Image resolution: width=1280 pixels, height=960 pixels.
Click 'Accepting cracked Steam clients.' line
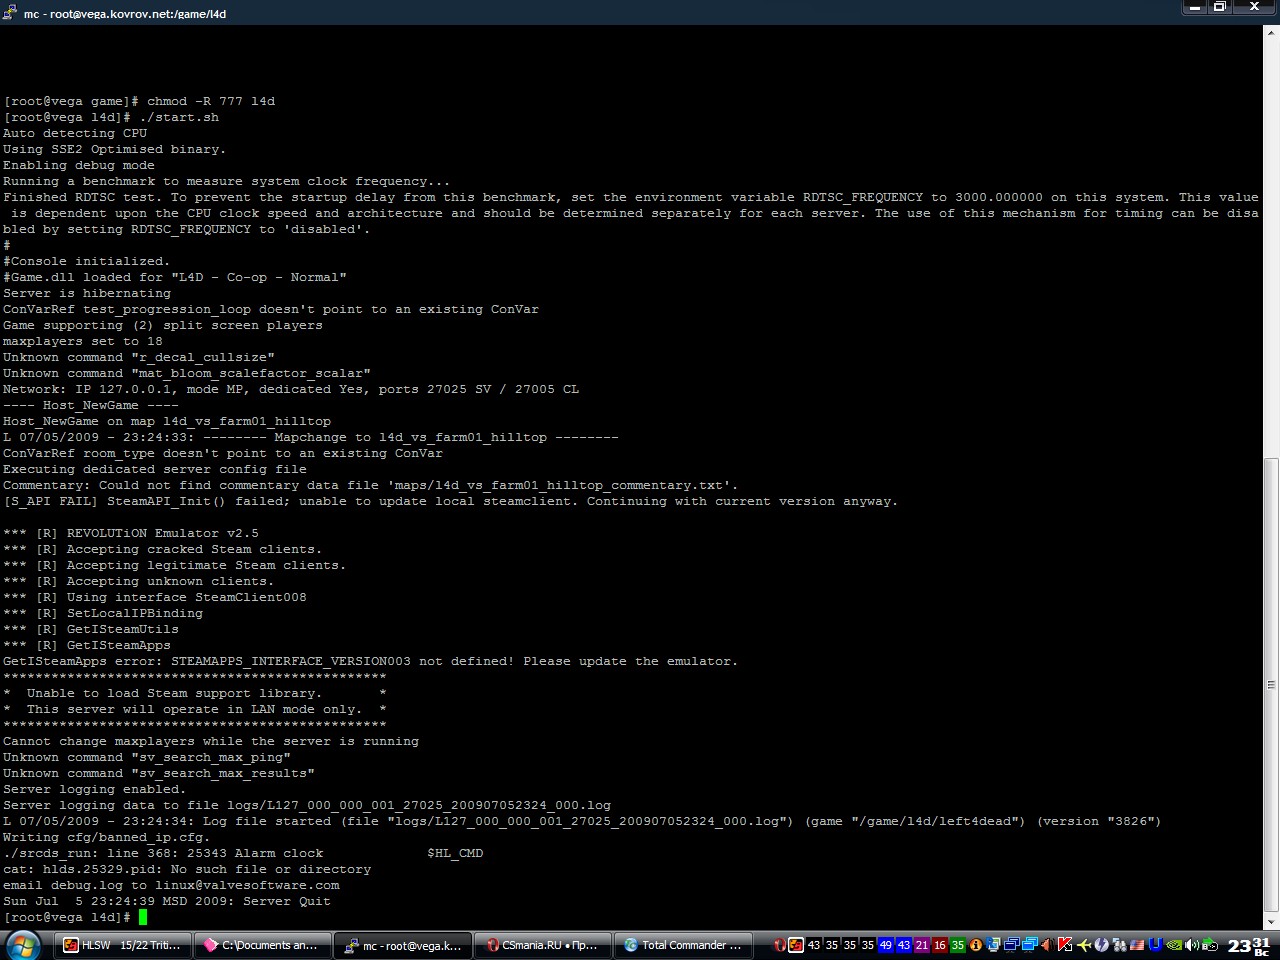click(163, 549)
